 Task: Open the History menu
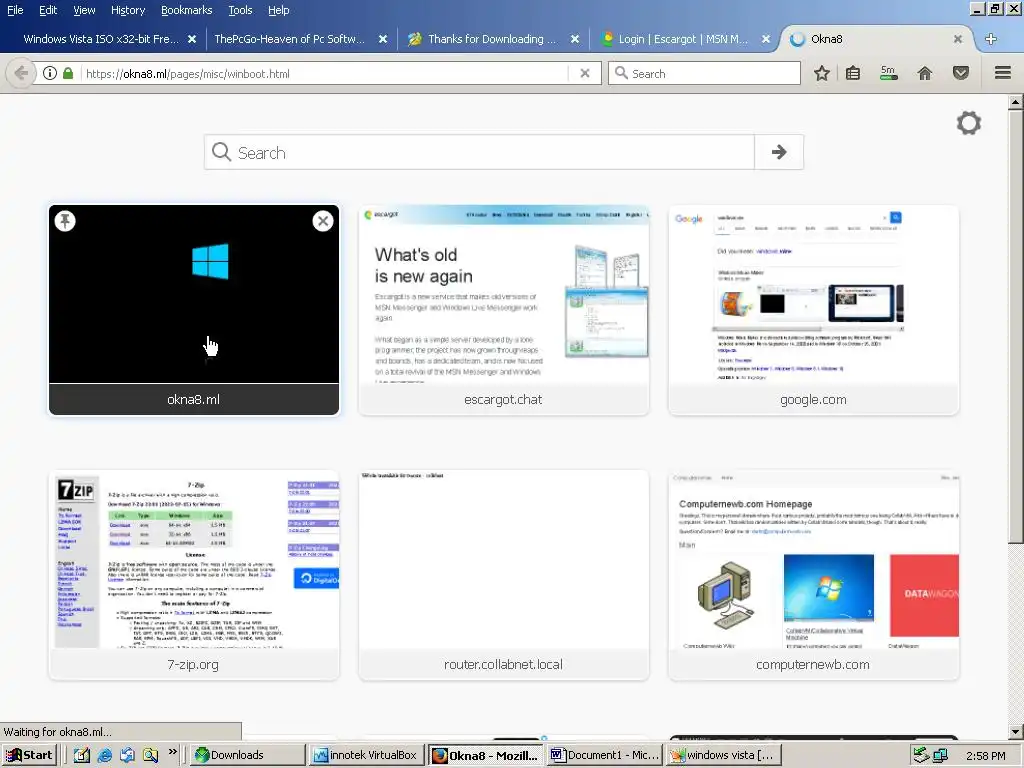[128, 10]
